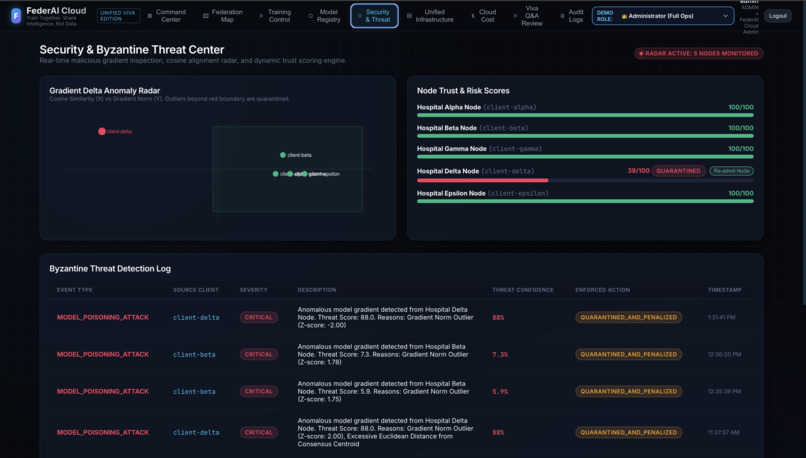
Task: Open the Federation Map tab
Action: point(223,16)
